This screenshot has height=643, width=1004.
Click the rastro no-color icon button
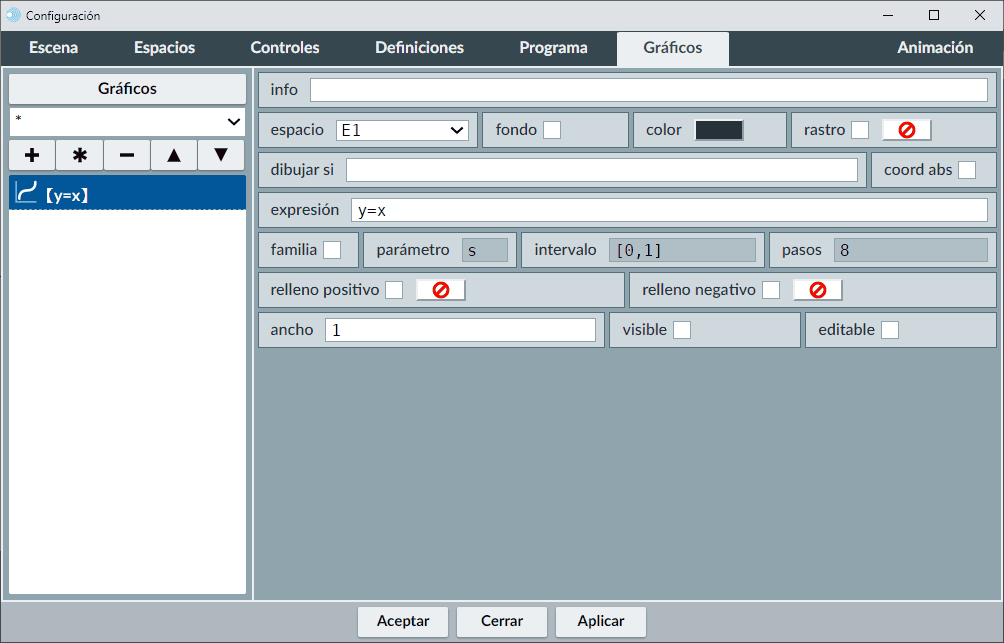[x=906, y=130]
